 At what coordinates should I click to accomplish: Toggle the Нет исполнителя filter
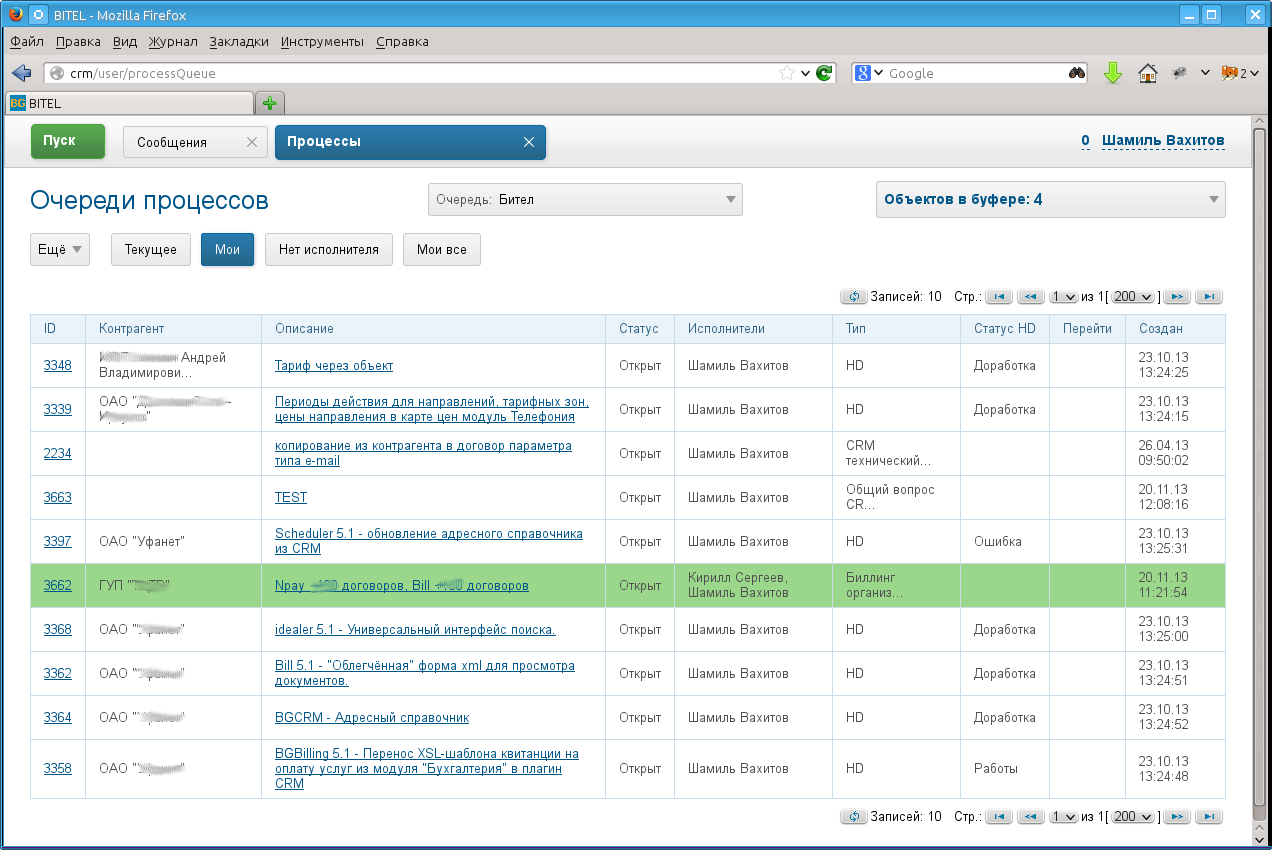(328, 250)
